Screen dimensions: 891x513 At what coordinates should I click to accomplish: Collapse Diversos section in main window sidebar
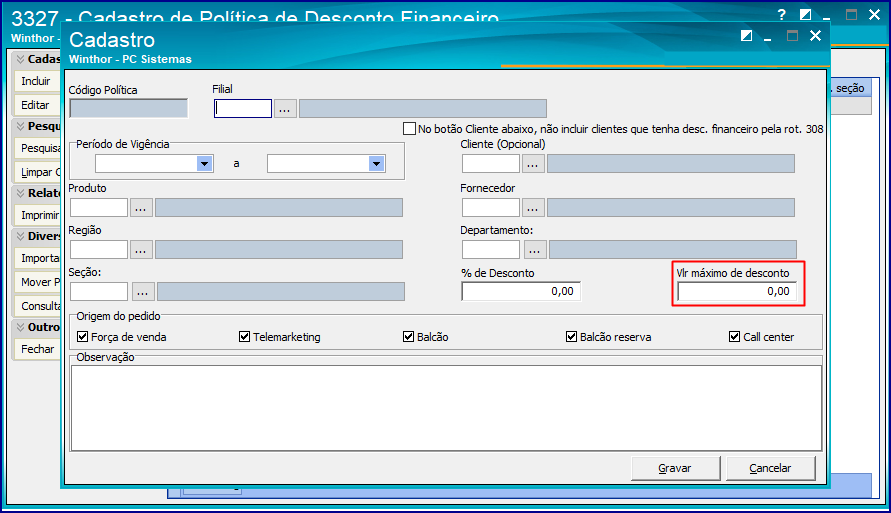20,236
